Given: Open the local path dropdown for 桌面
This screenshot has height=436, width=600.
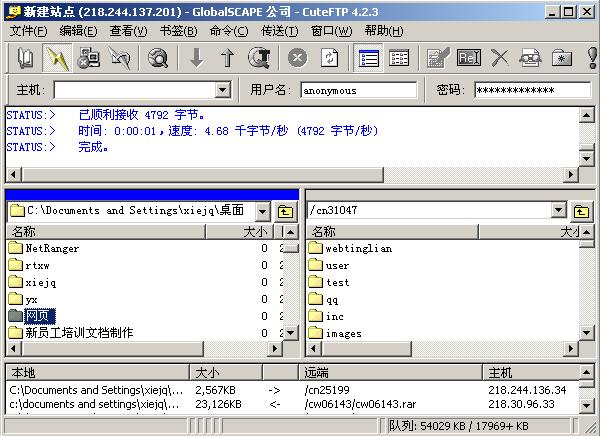Looking at the screenshot, I should (x=262, y=211).
